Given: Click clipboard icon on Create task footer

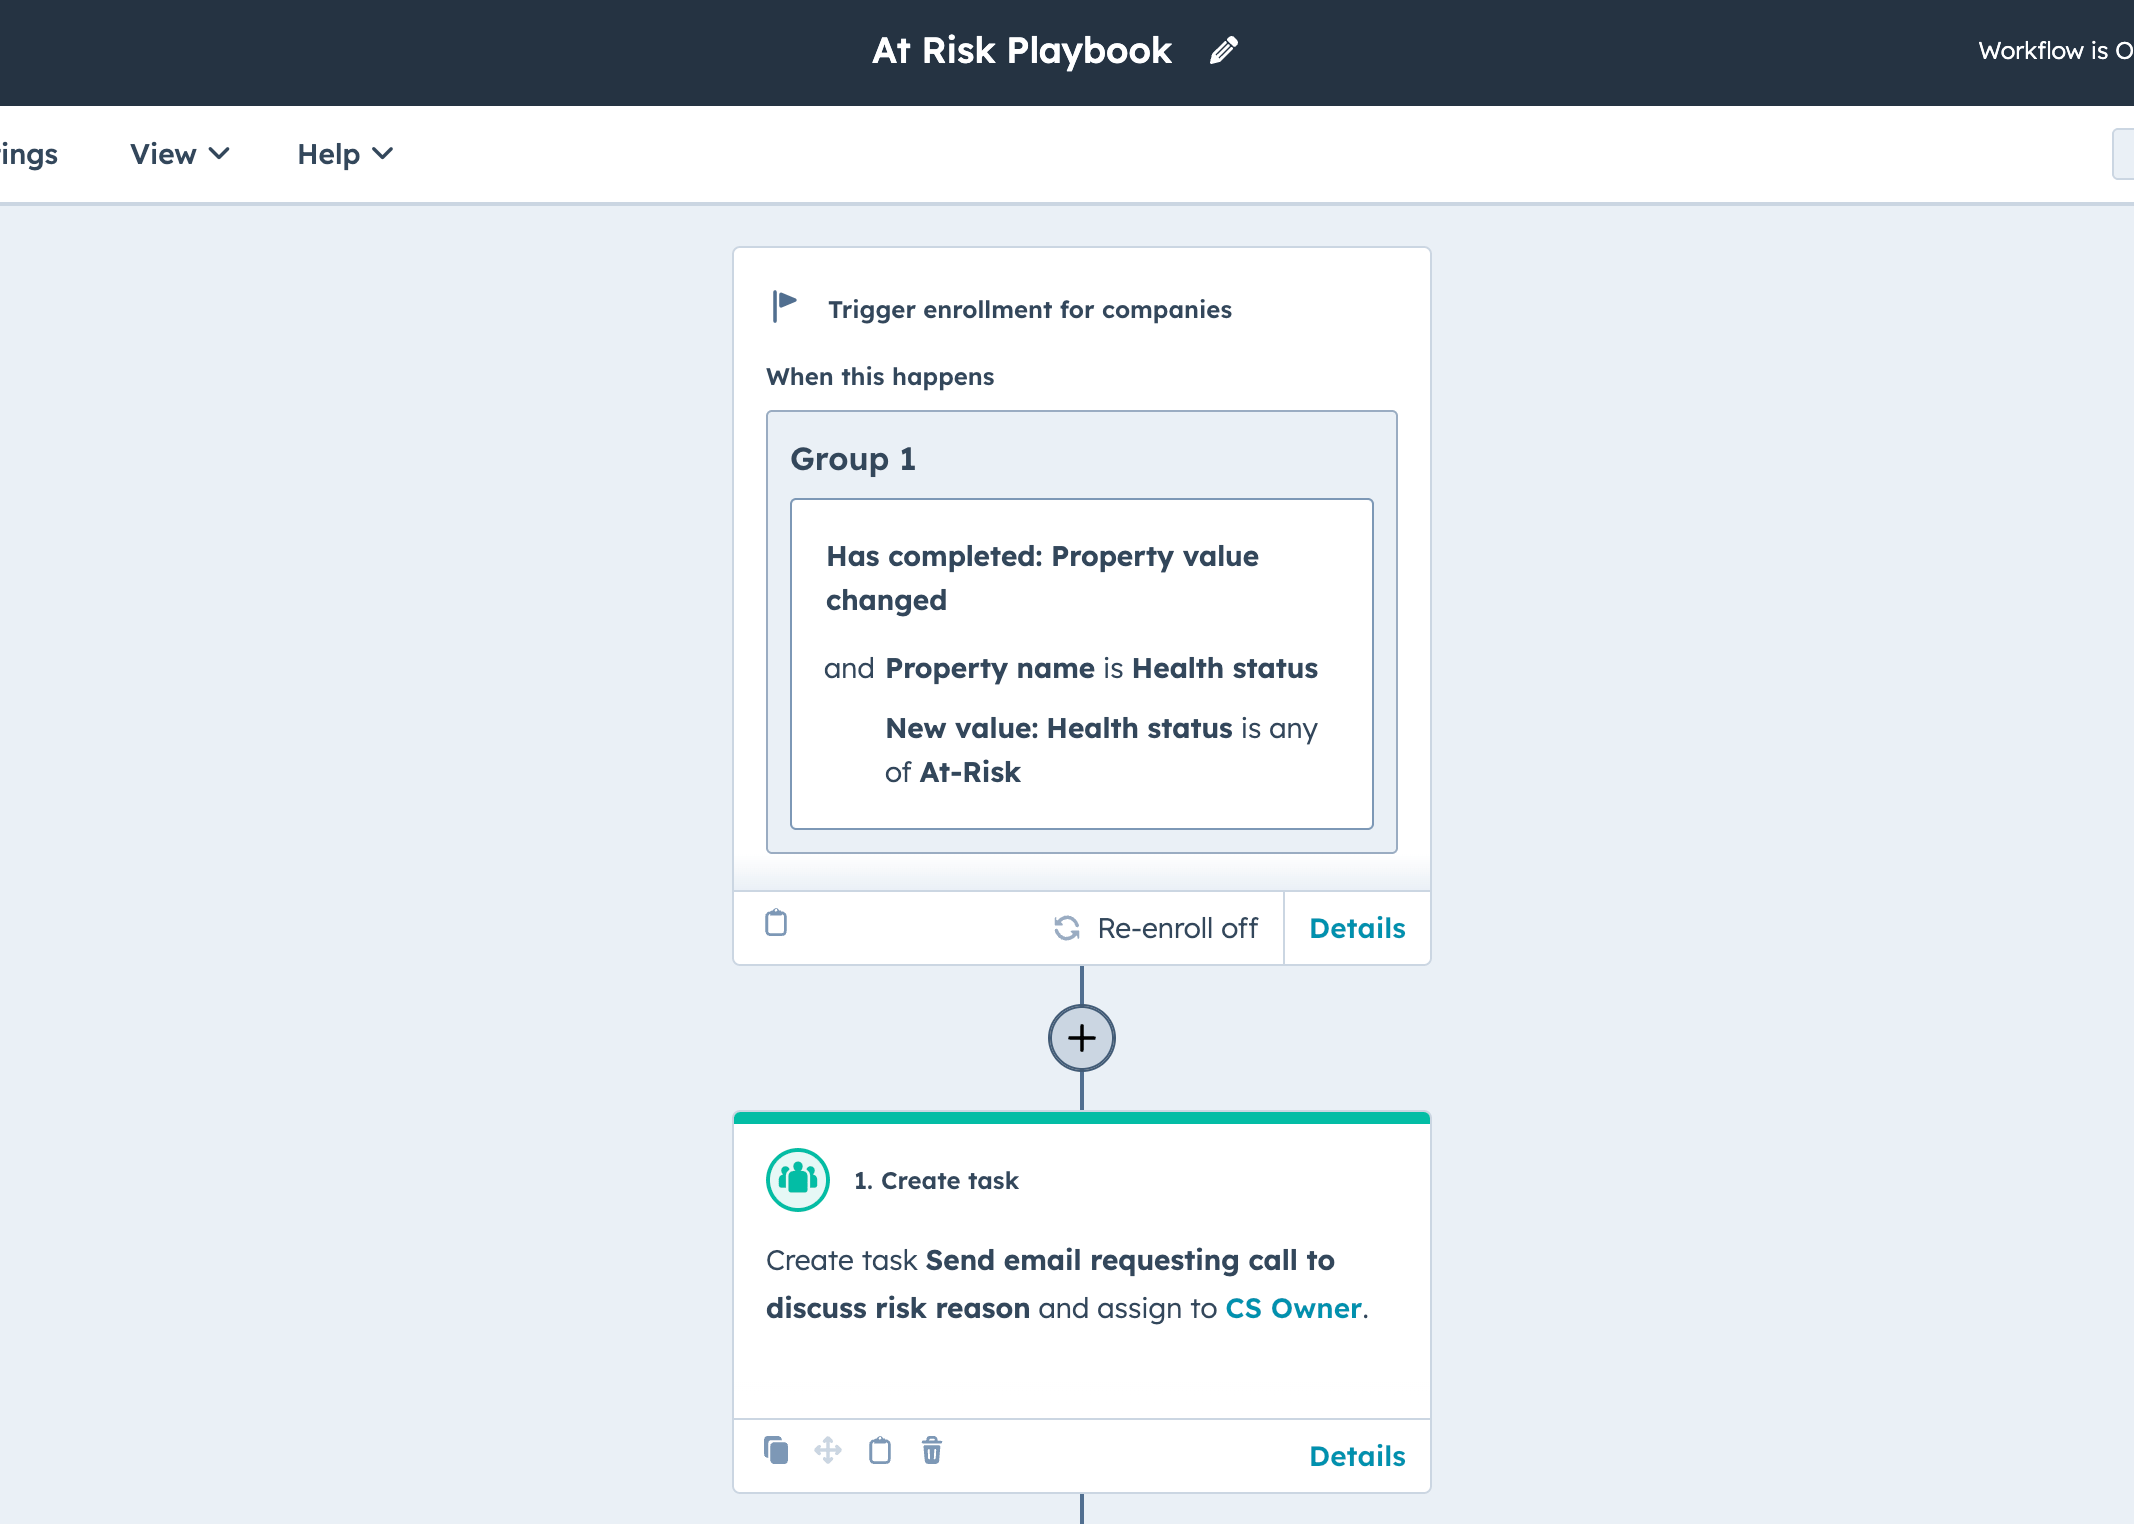Looking at the screenshot, I should coord(880,1450).
